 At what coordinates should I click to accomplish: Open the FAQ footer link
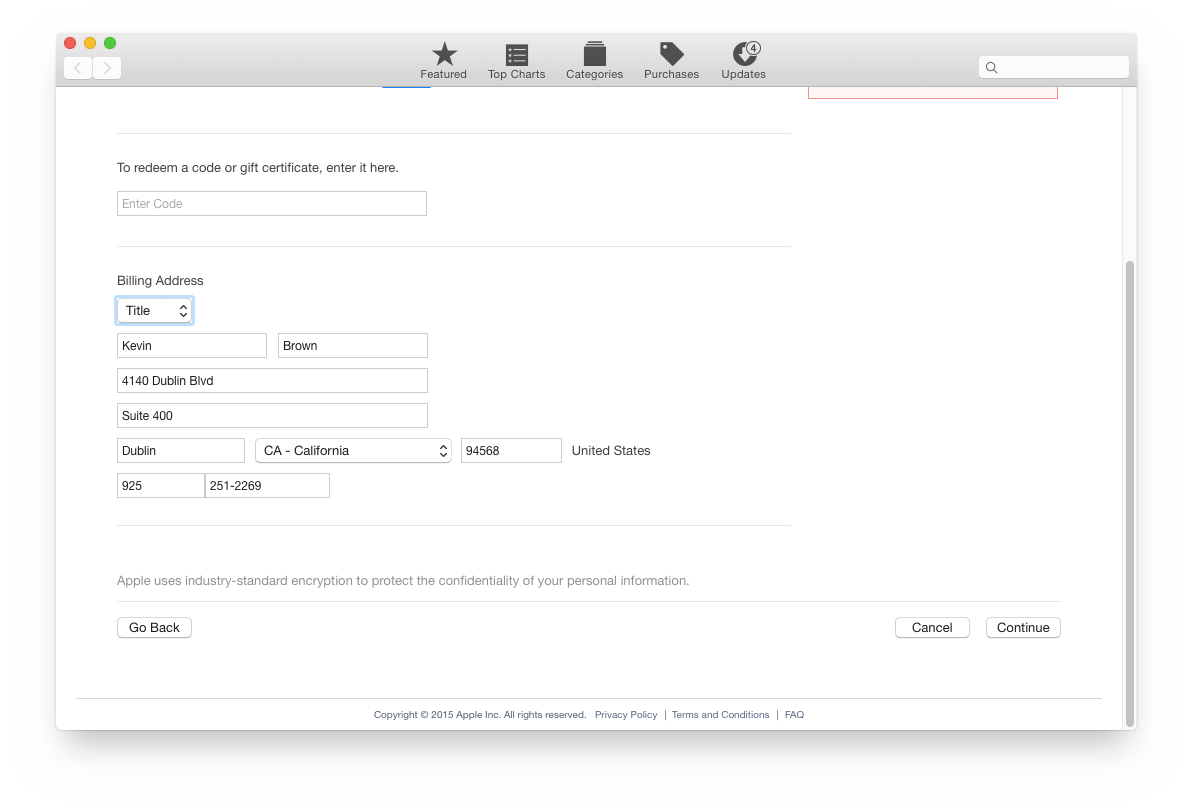[x=794, y=715]
